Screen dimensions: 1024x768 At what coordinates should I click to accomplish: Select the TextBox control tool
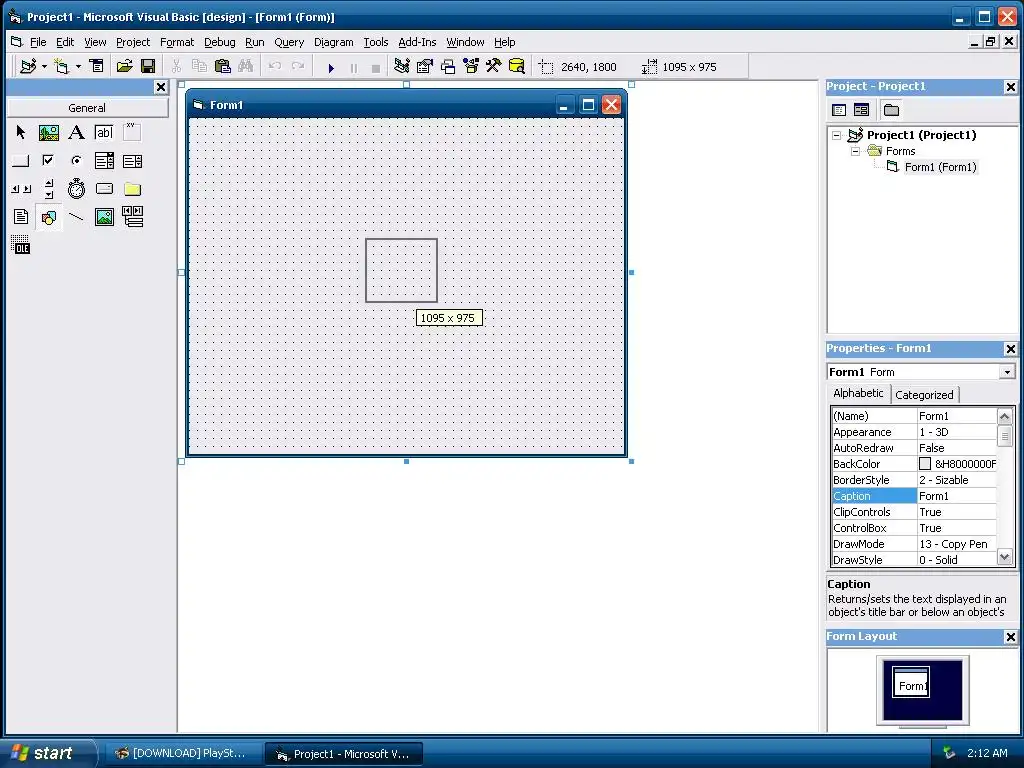[x=104, y=133]
